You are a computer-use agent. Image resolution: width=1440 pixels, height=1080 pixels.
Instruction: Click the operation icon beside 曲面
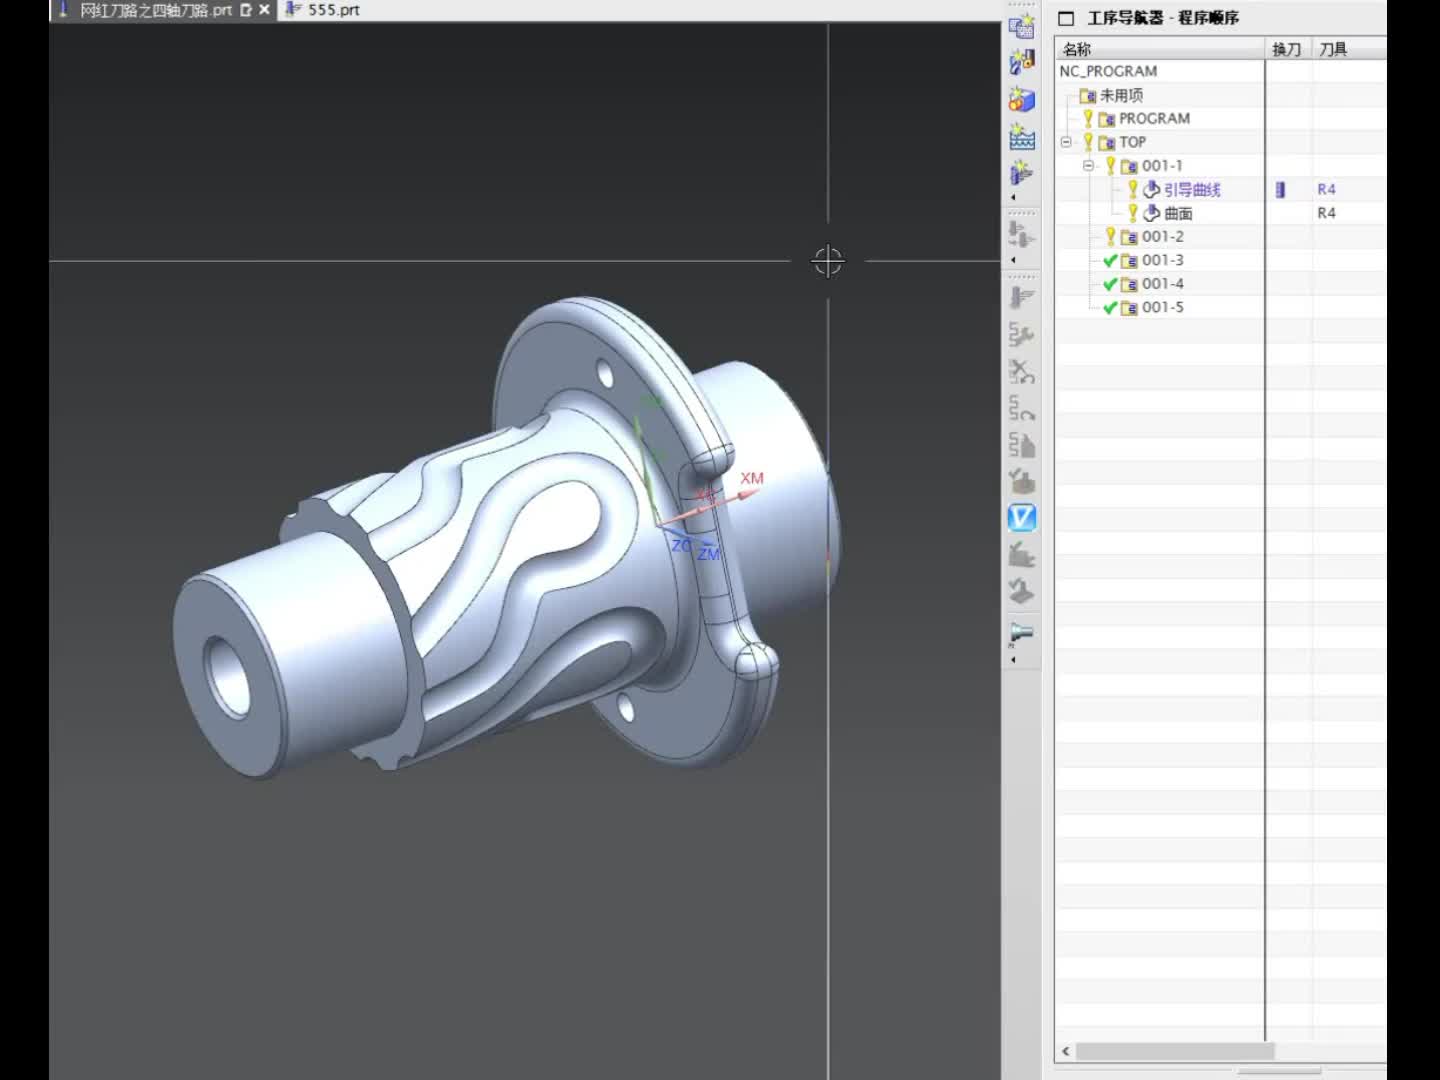[x=1152, y=213]
